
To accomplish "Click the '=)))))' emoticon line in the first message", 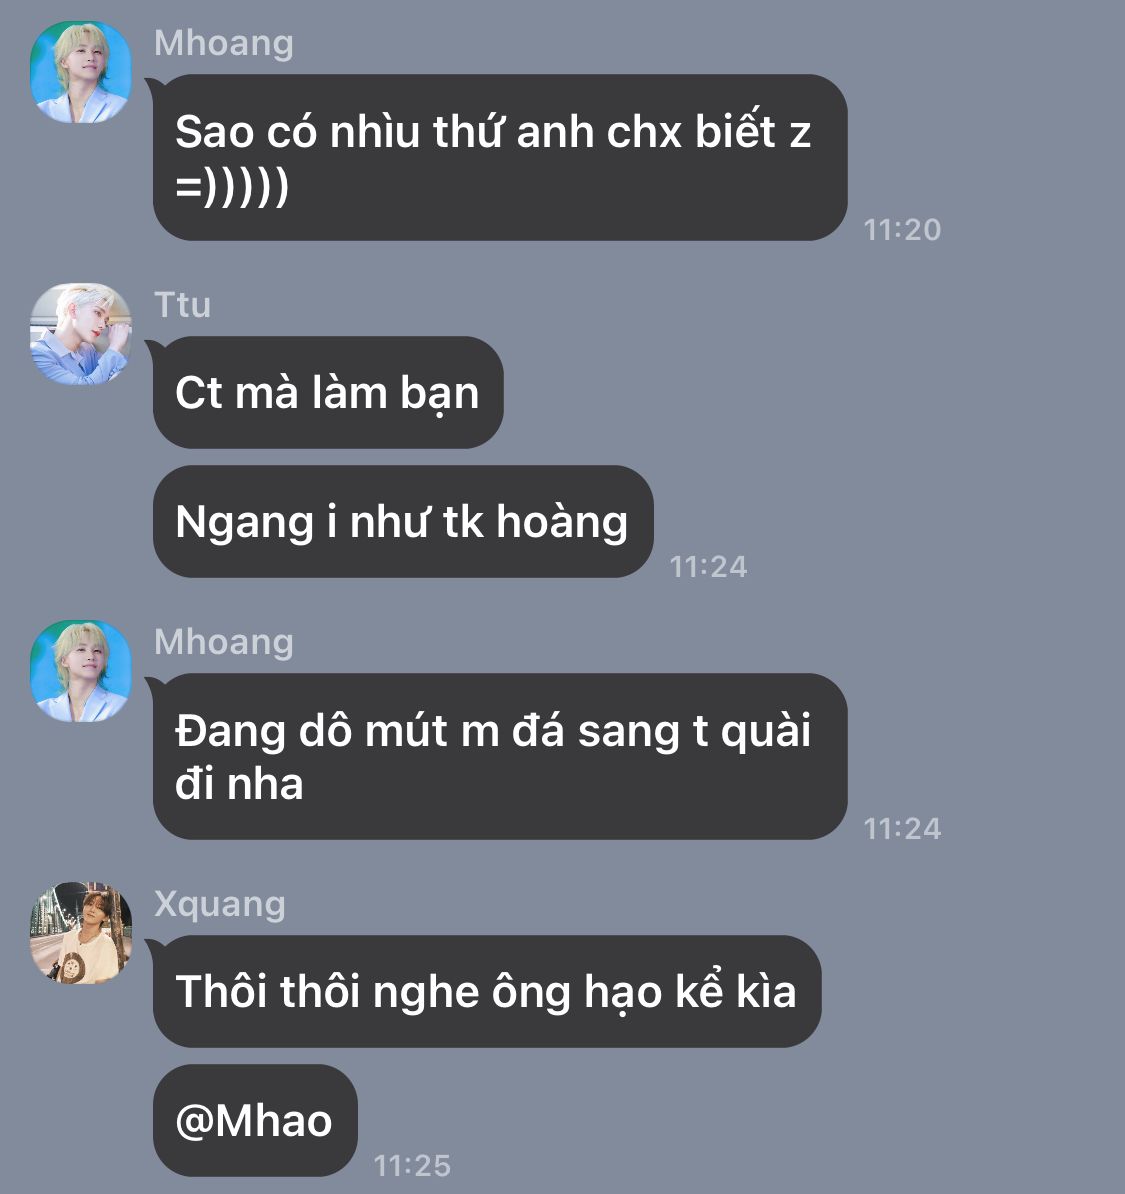I will click(232, 186).
